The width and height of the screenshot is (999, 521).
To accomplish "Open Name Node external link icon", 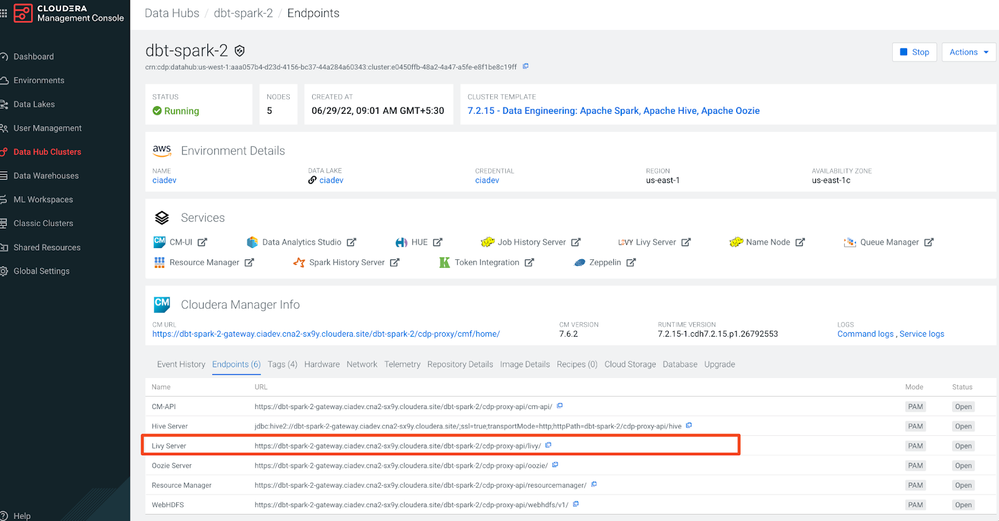I will (x=800, y=242).
